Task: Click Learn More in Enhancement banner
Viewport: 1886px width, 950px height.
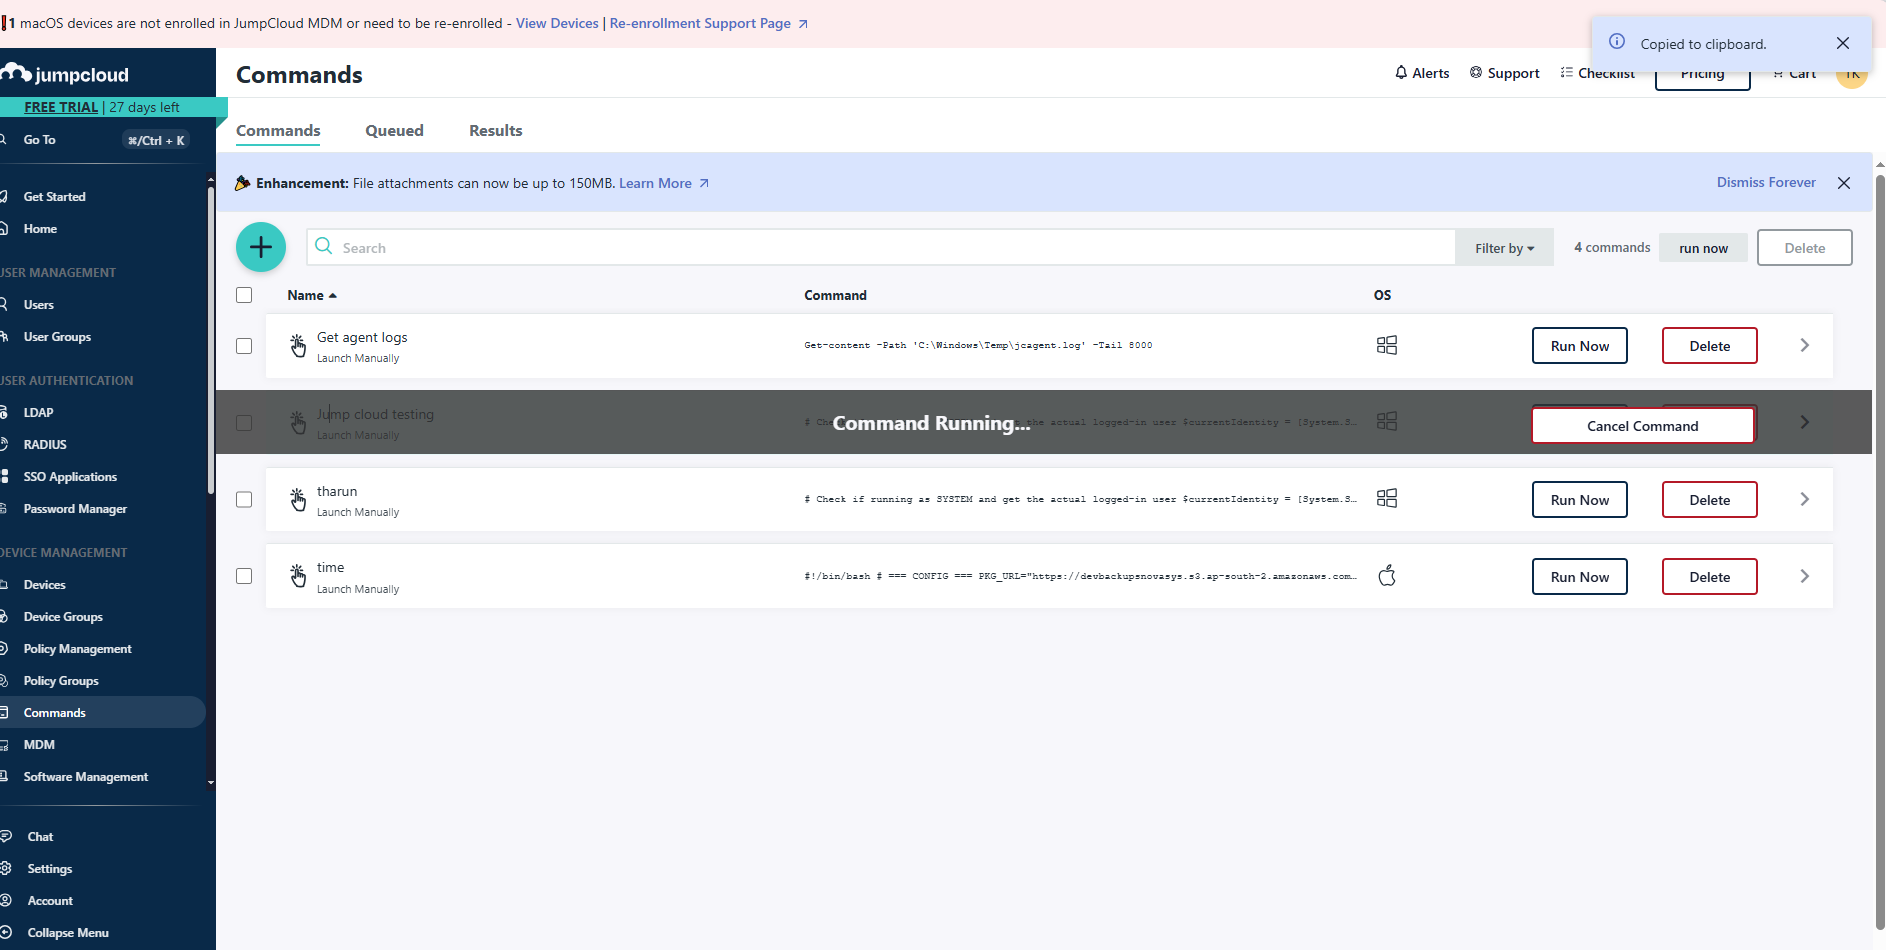Action: pyautogui.click(x=664, y=183)
